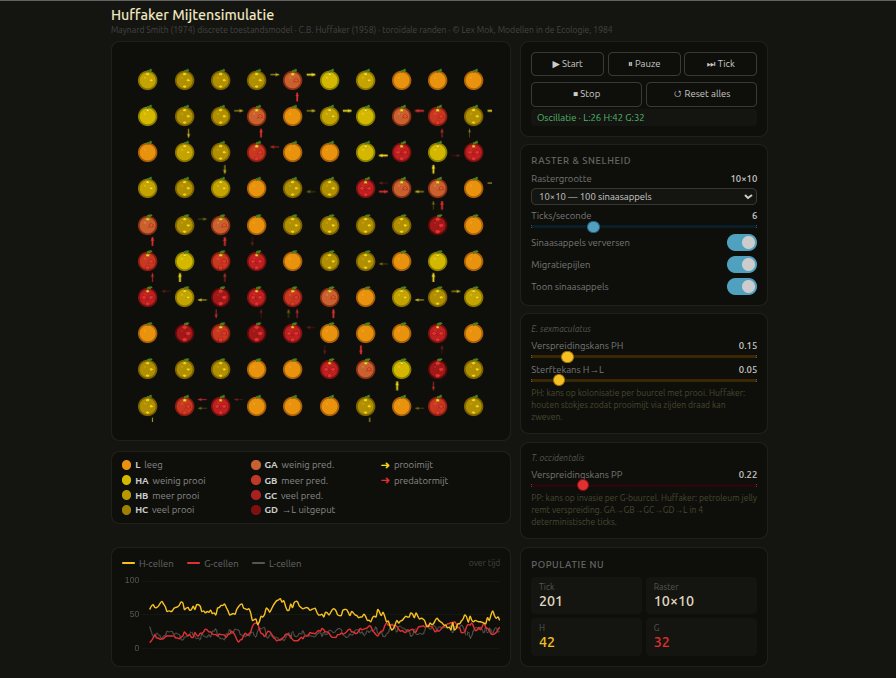Switch off Toon sinaasappels toggle
The height and width of the screenshot is (678, 896).
pyautogui.click(x=741, y=287)
